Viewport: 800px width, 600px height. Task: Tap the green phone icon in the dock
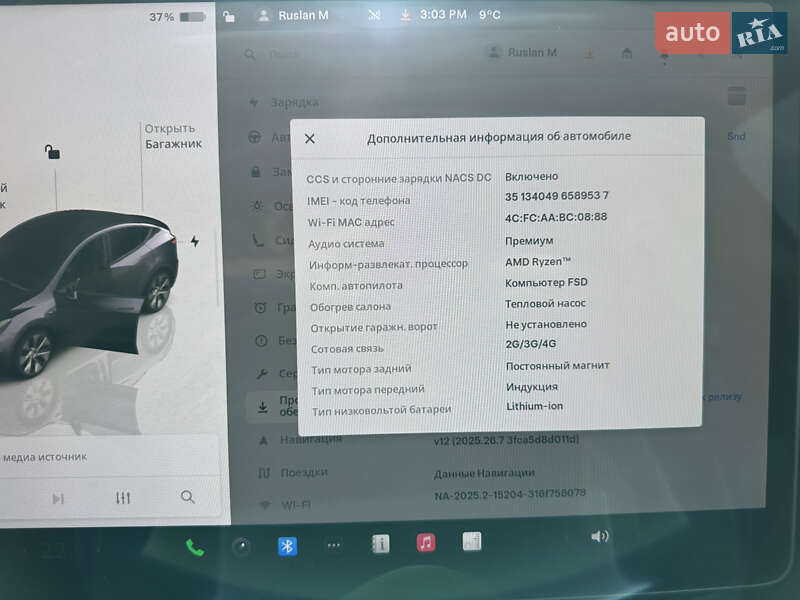193,547
